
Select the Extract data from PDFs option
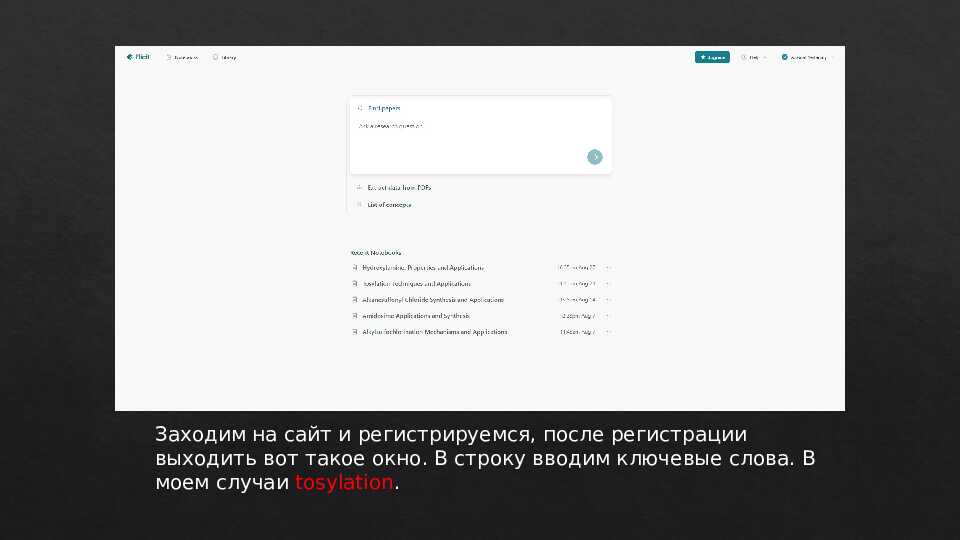click(x=398, y=187)
